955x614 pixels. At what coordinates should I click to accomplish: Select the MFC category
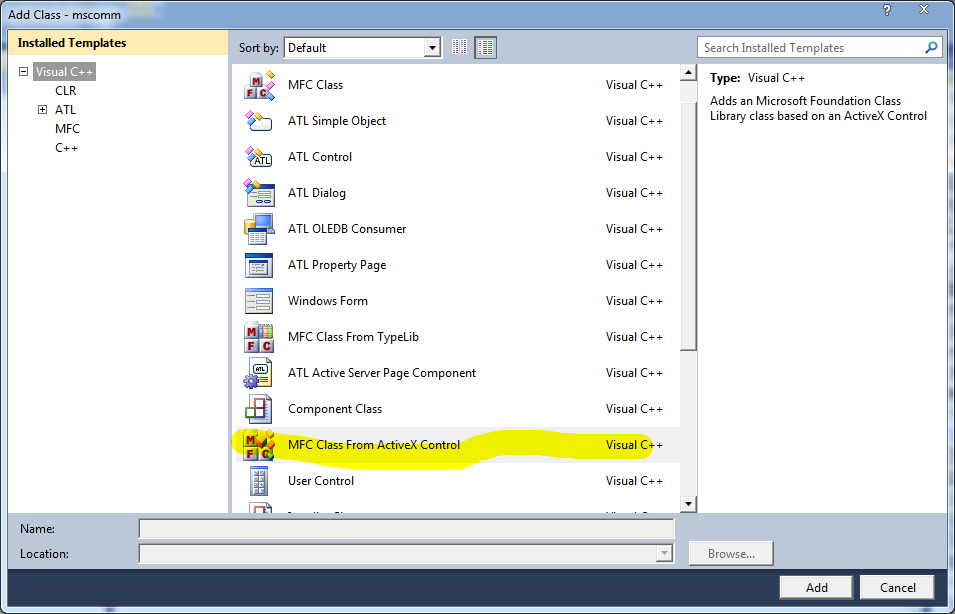67,129
